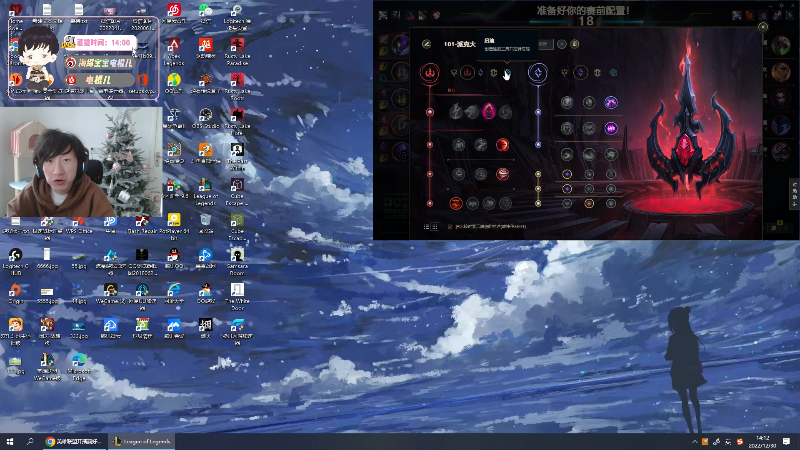This screenshot has width=800, height=450.
Task: Choose the Dark Harvest keystone rune
Action: 489,112
